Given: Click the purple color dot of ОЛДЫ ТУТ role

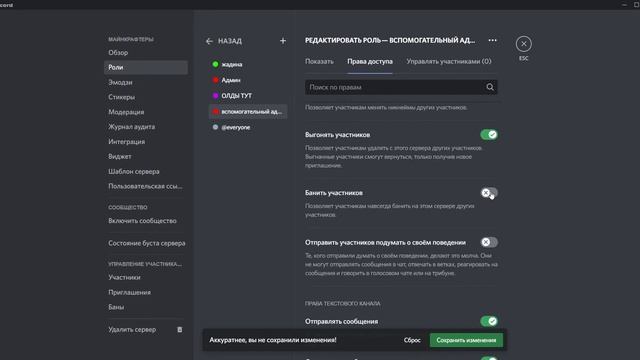Looking at the screenshot, I should click(216, 96).
